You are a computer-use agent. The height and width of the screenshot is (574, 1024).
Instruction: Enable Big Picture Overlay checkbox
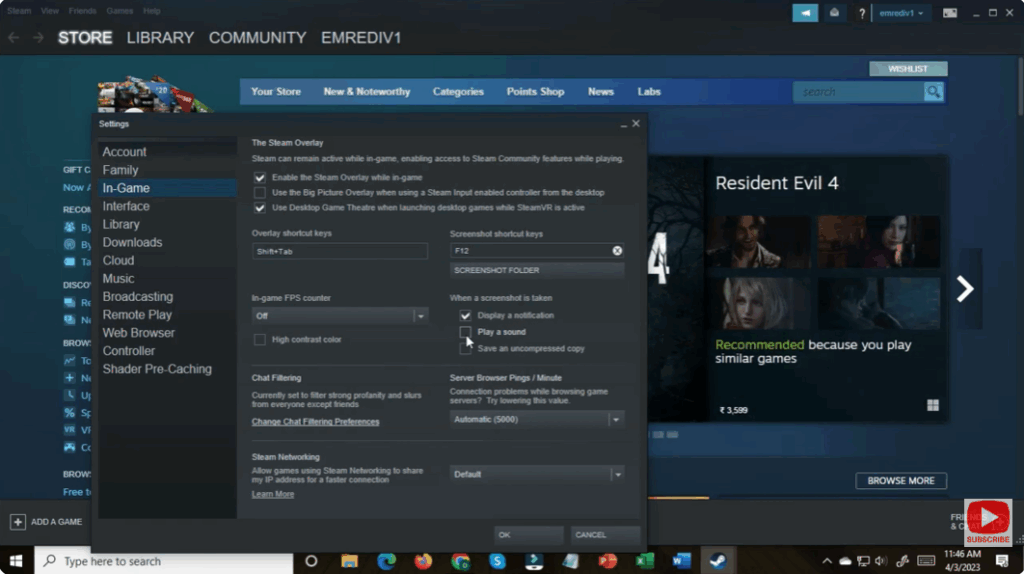coord(260,193)
